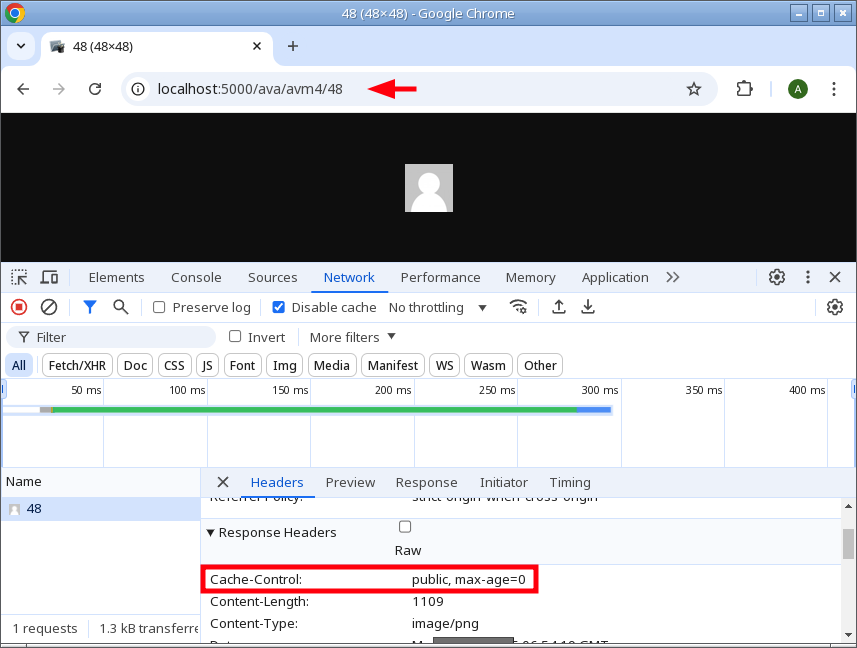Close the request details pane
The image size is (857, 648).
222,482
